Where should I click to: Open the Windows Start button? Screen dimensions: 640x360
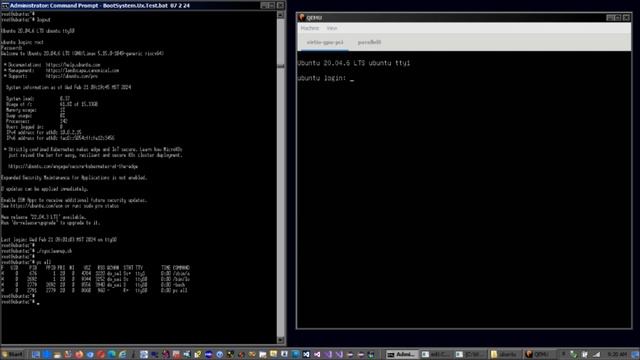(12, 354)
